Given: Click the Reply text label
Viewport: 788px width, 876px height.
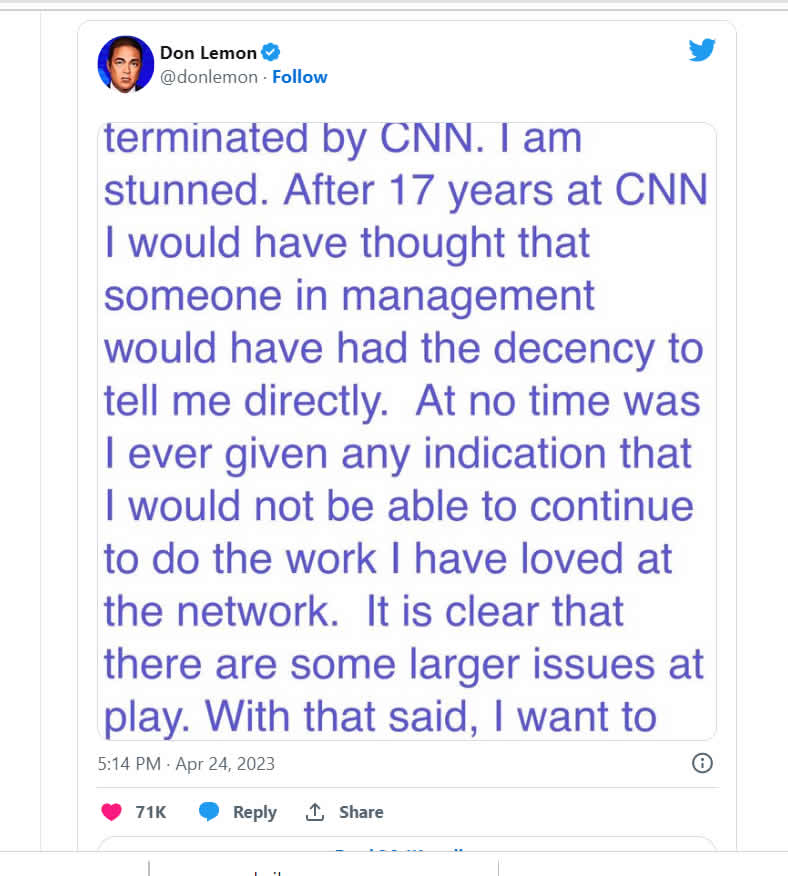Looking at the screenshot, I should [254, 812].
